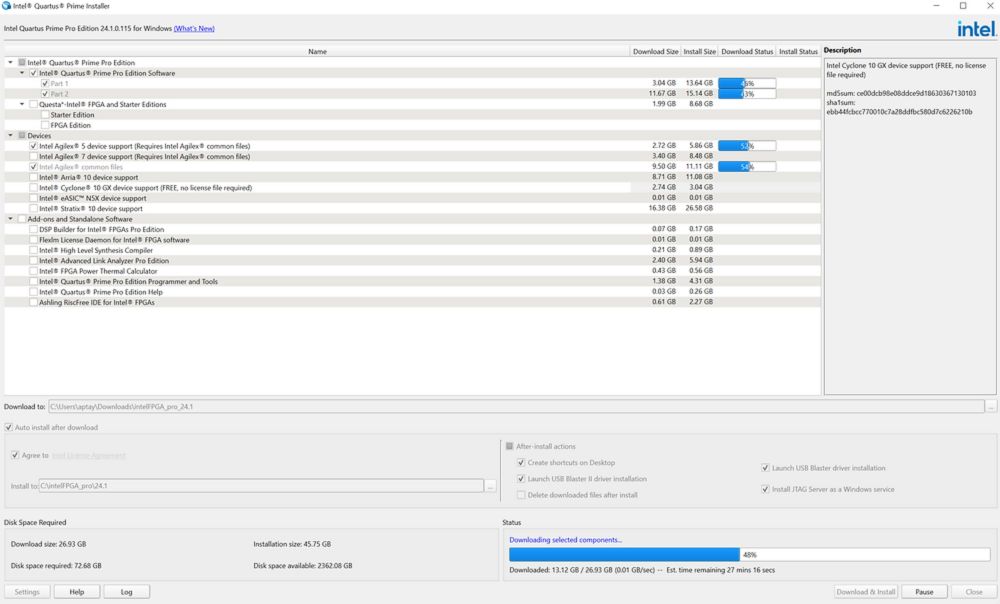Screen dimensions: 1000x604
Task: Click the Part 2 download progress bar
Action: tap(747, 94)
